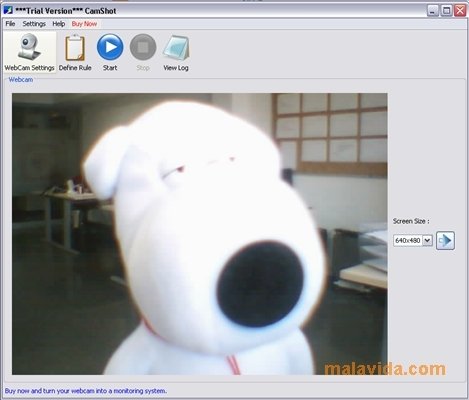Open WebCam Settings from the toolbar
Viewport: 469px width, 400px height.
29,52
